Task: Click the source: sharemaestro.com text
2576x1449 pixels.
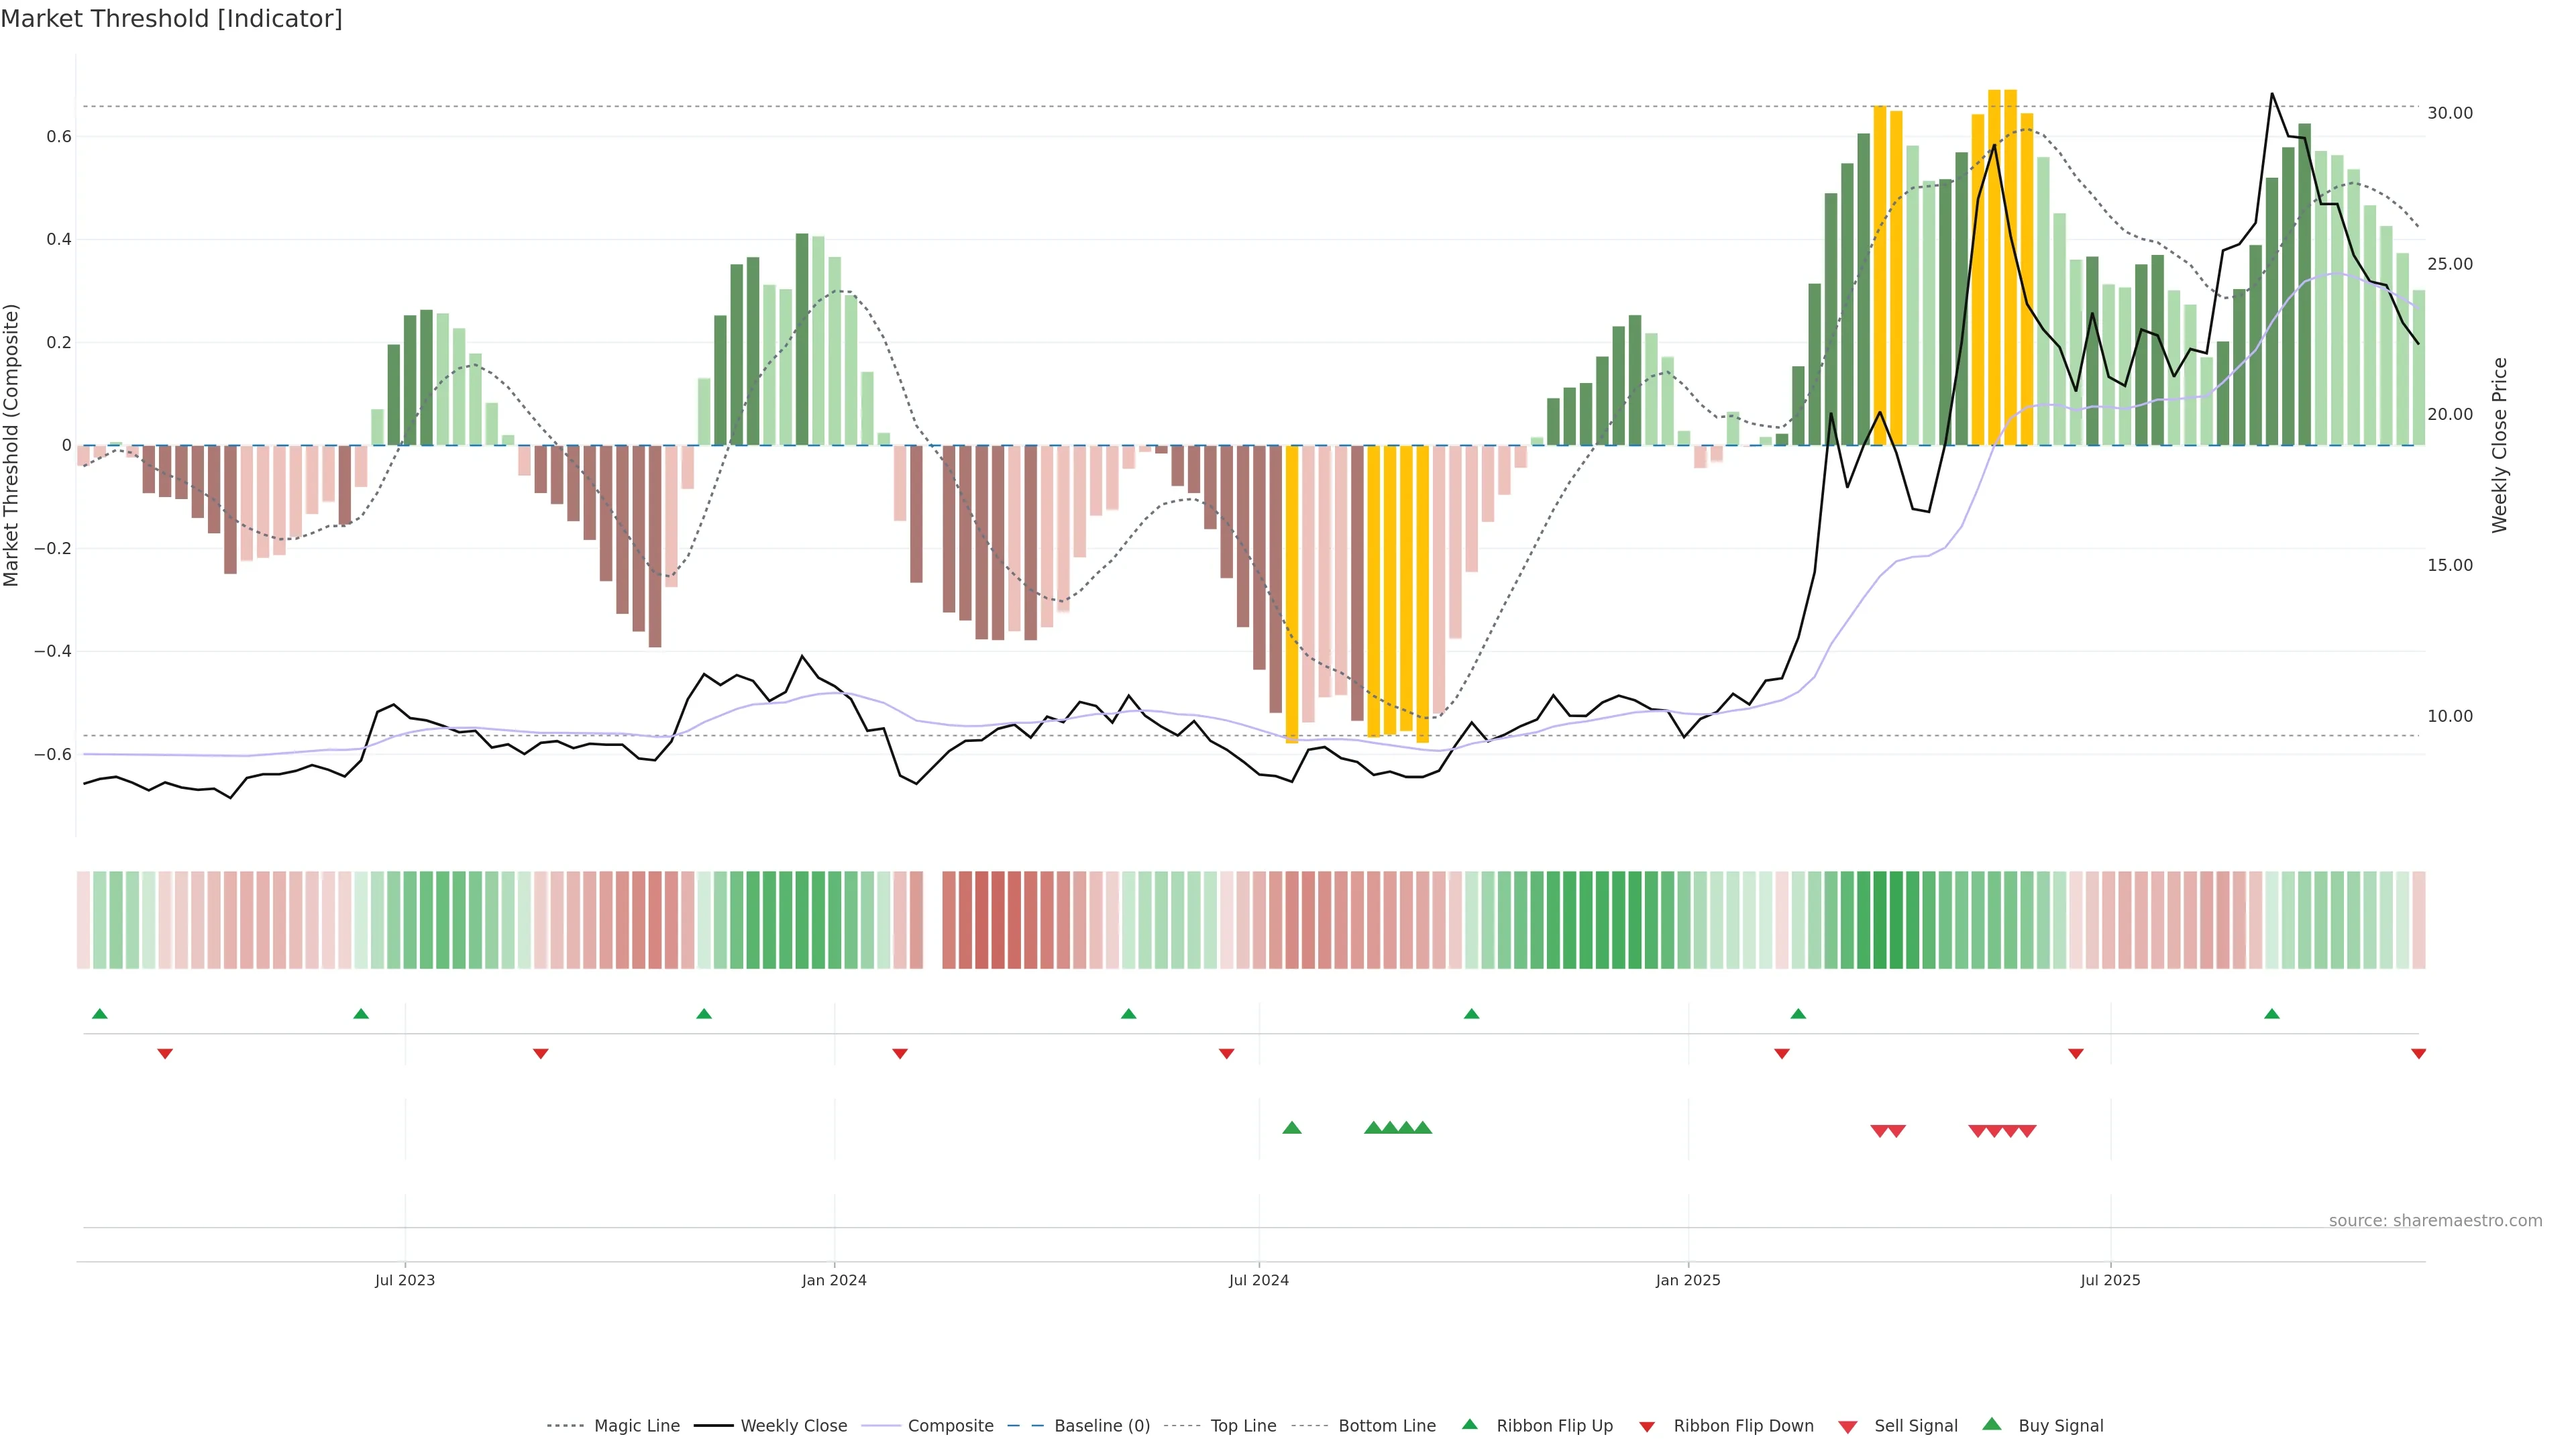Action: (x=2435, y=1220)
